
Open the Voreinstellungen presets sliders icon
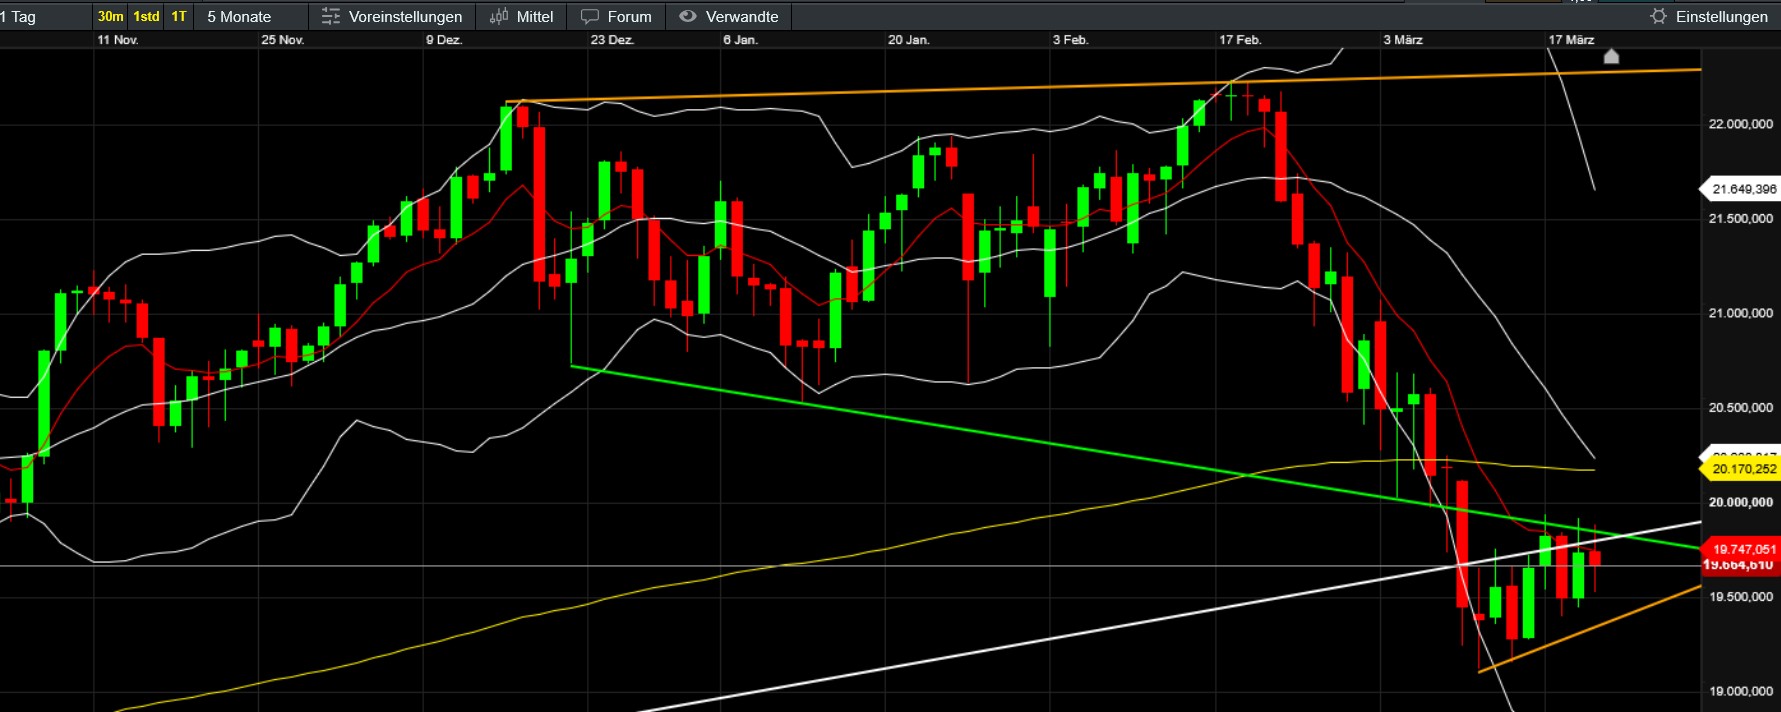click(331, 16)
